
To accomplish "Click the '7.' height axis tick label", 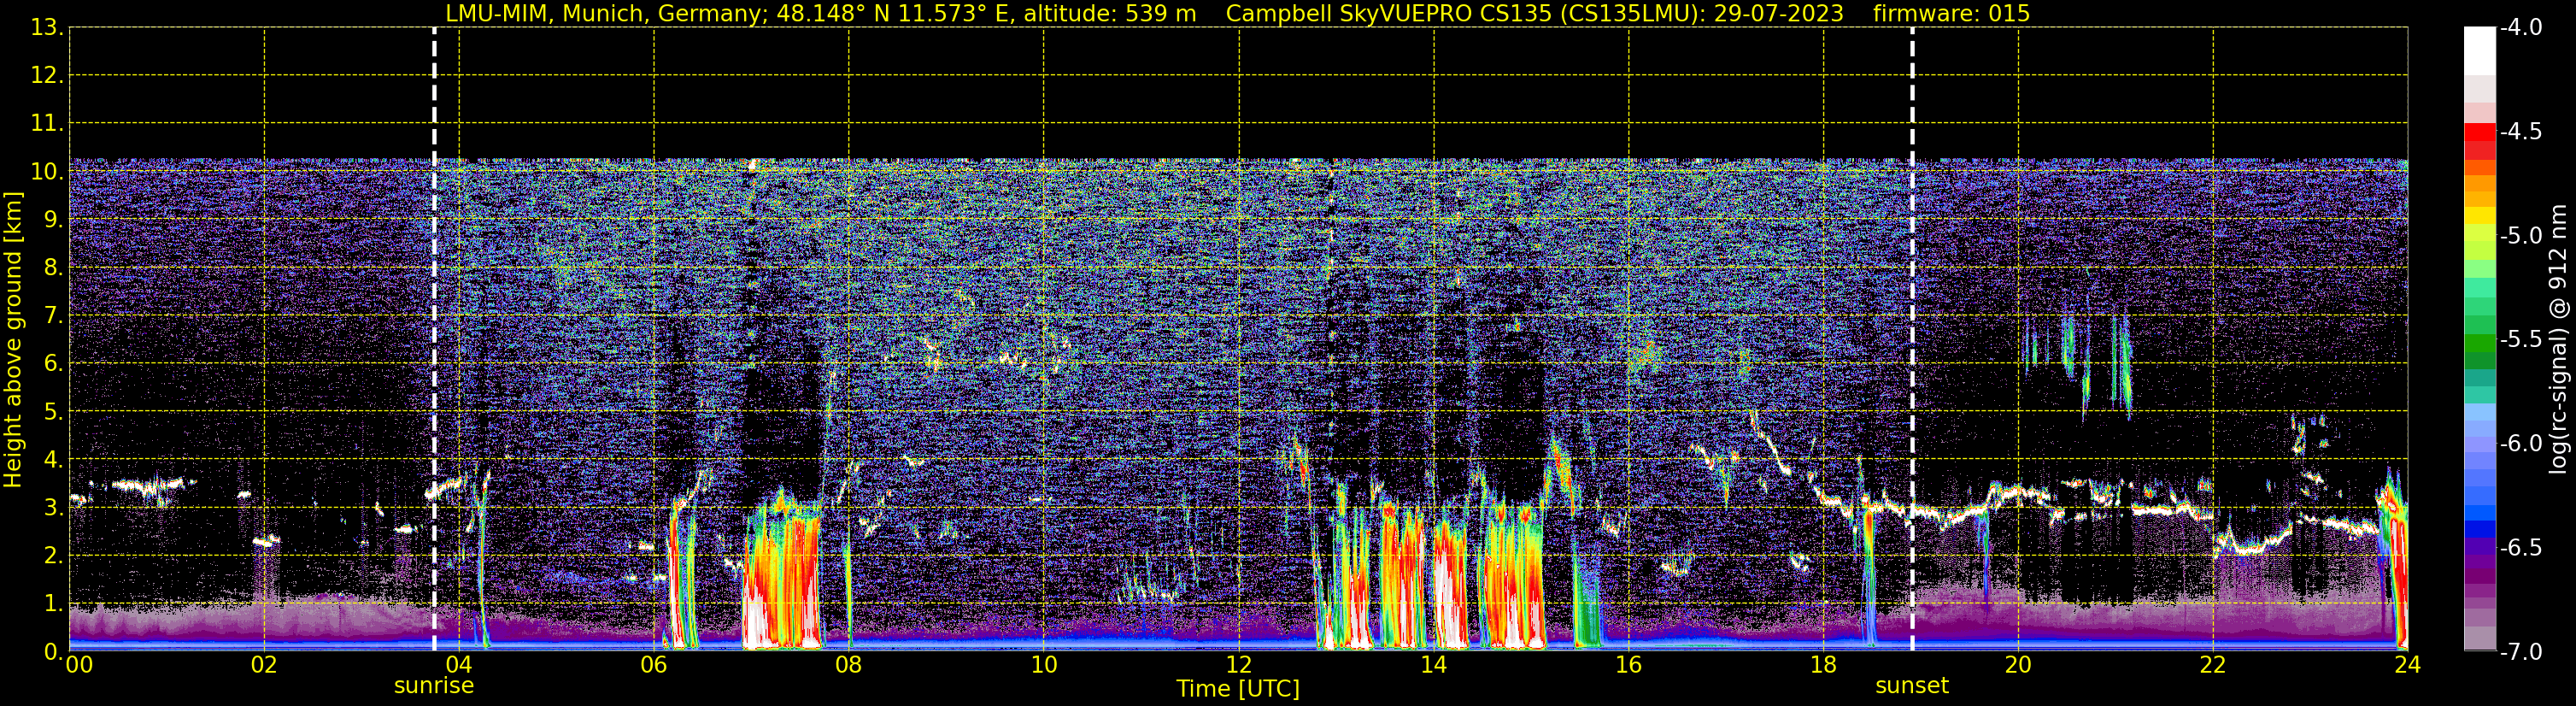I will click(x=53, y=316).
